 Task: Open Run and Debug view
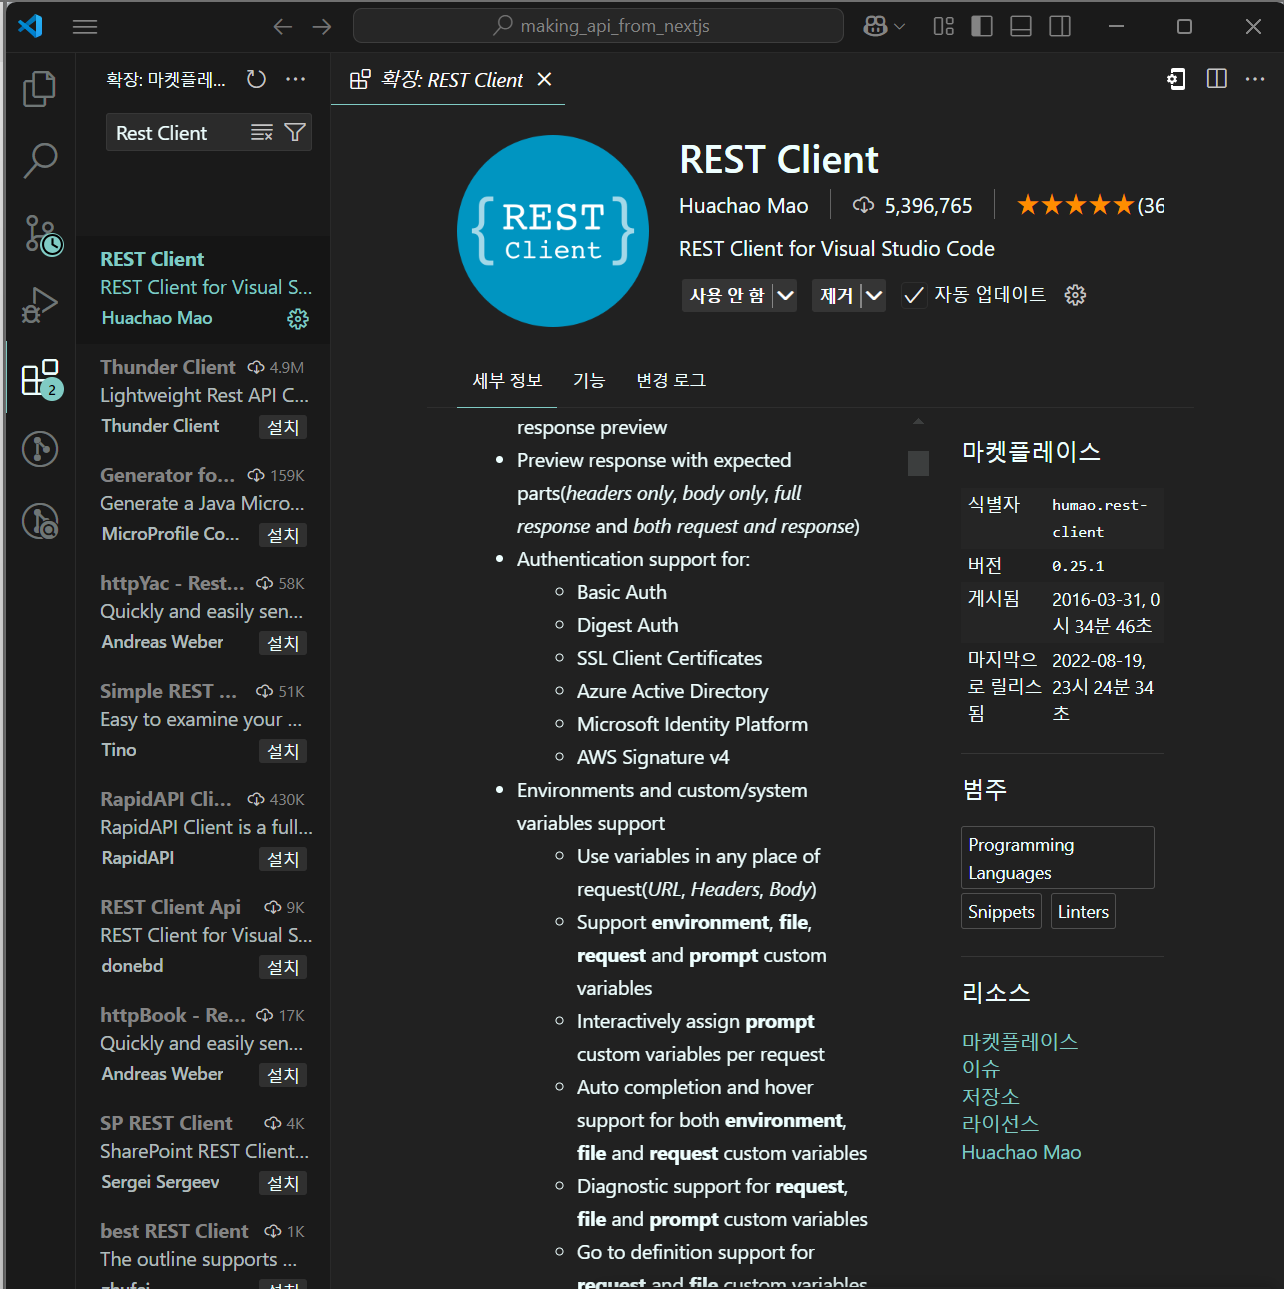point(40,305)
